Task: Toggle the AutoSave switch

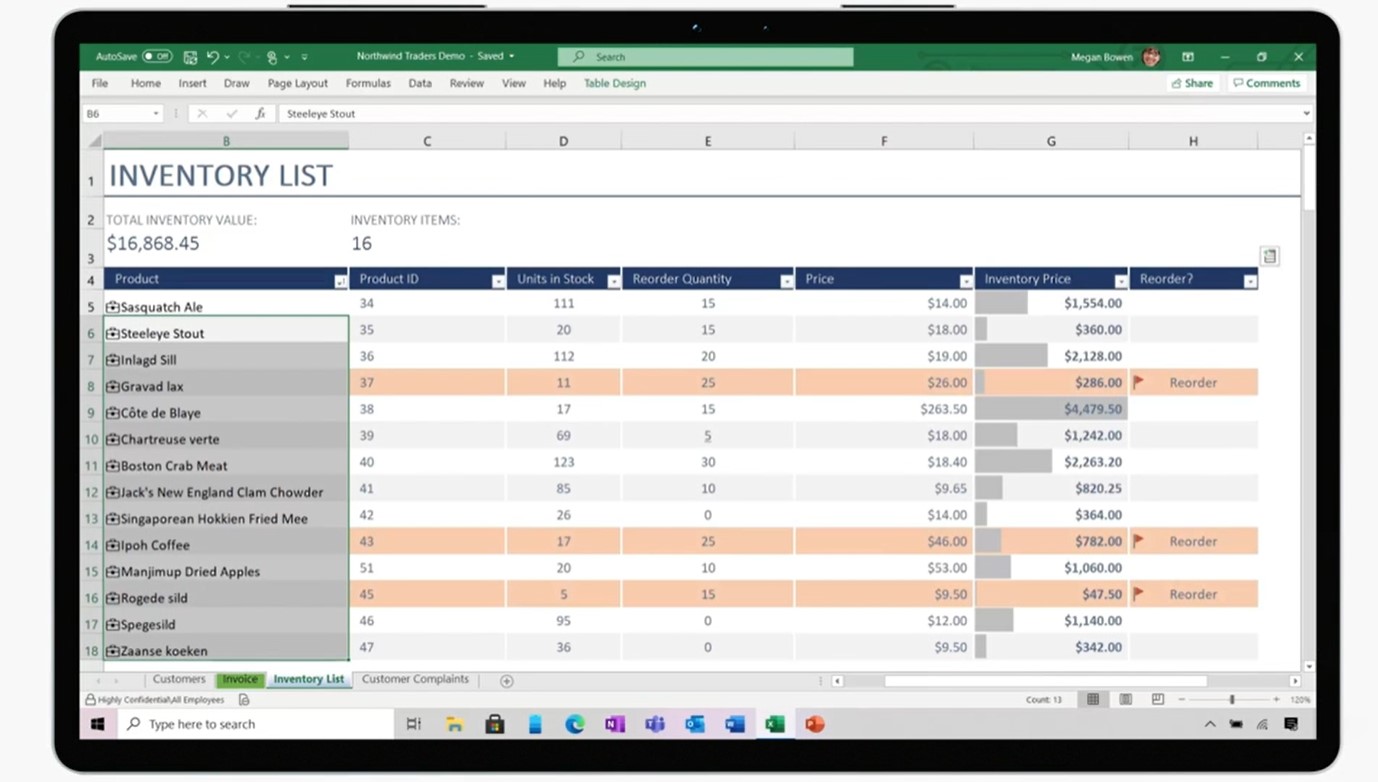Action: pos(157,57)
